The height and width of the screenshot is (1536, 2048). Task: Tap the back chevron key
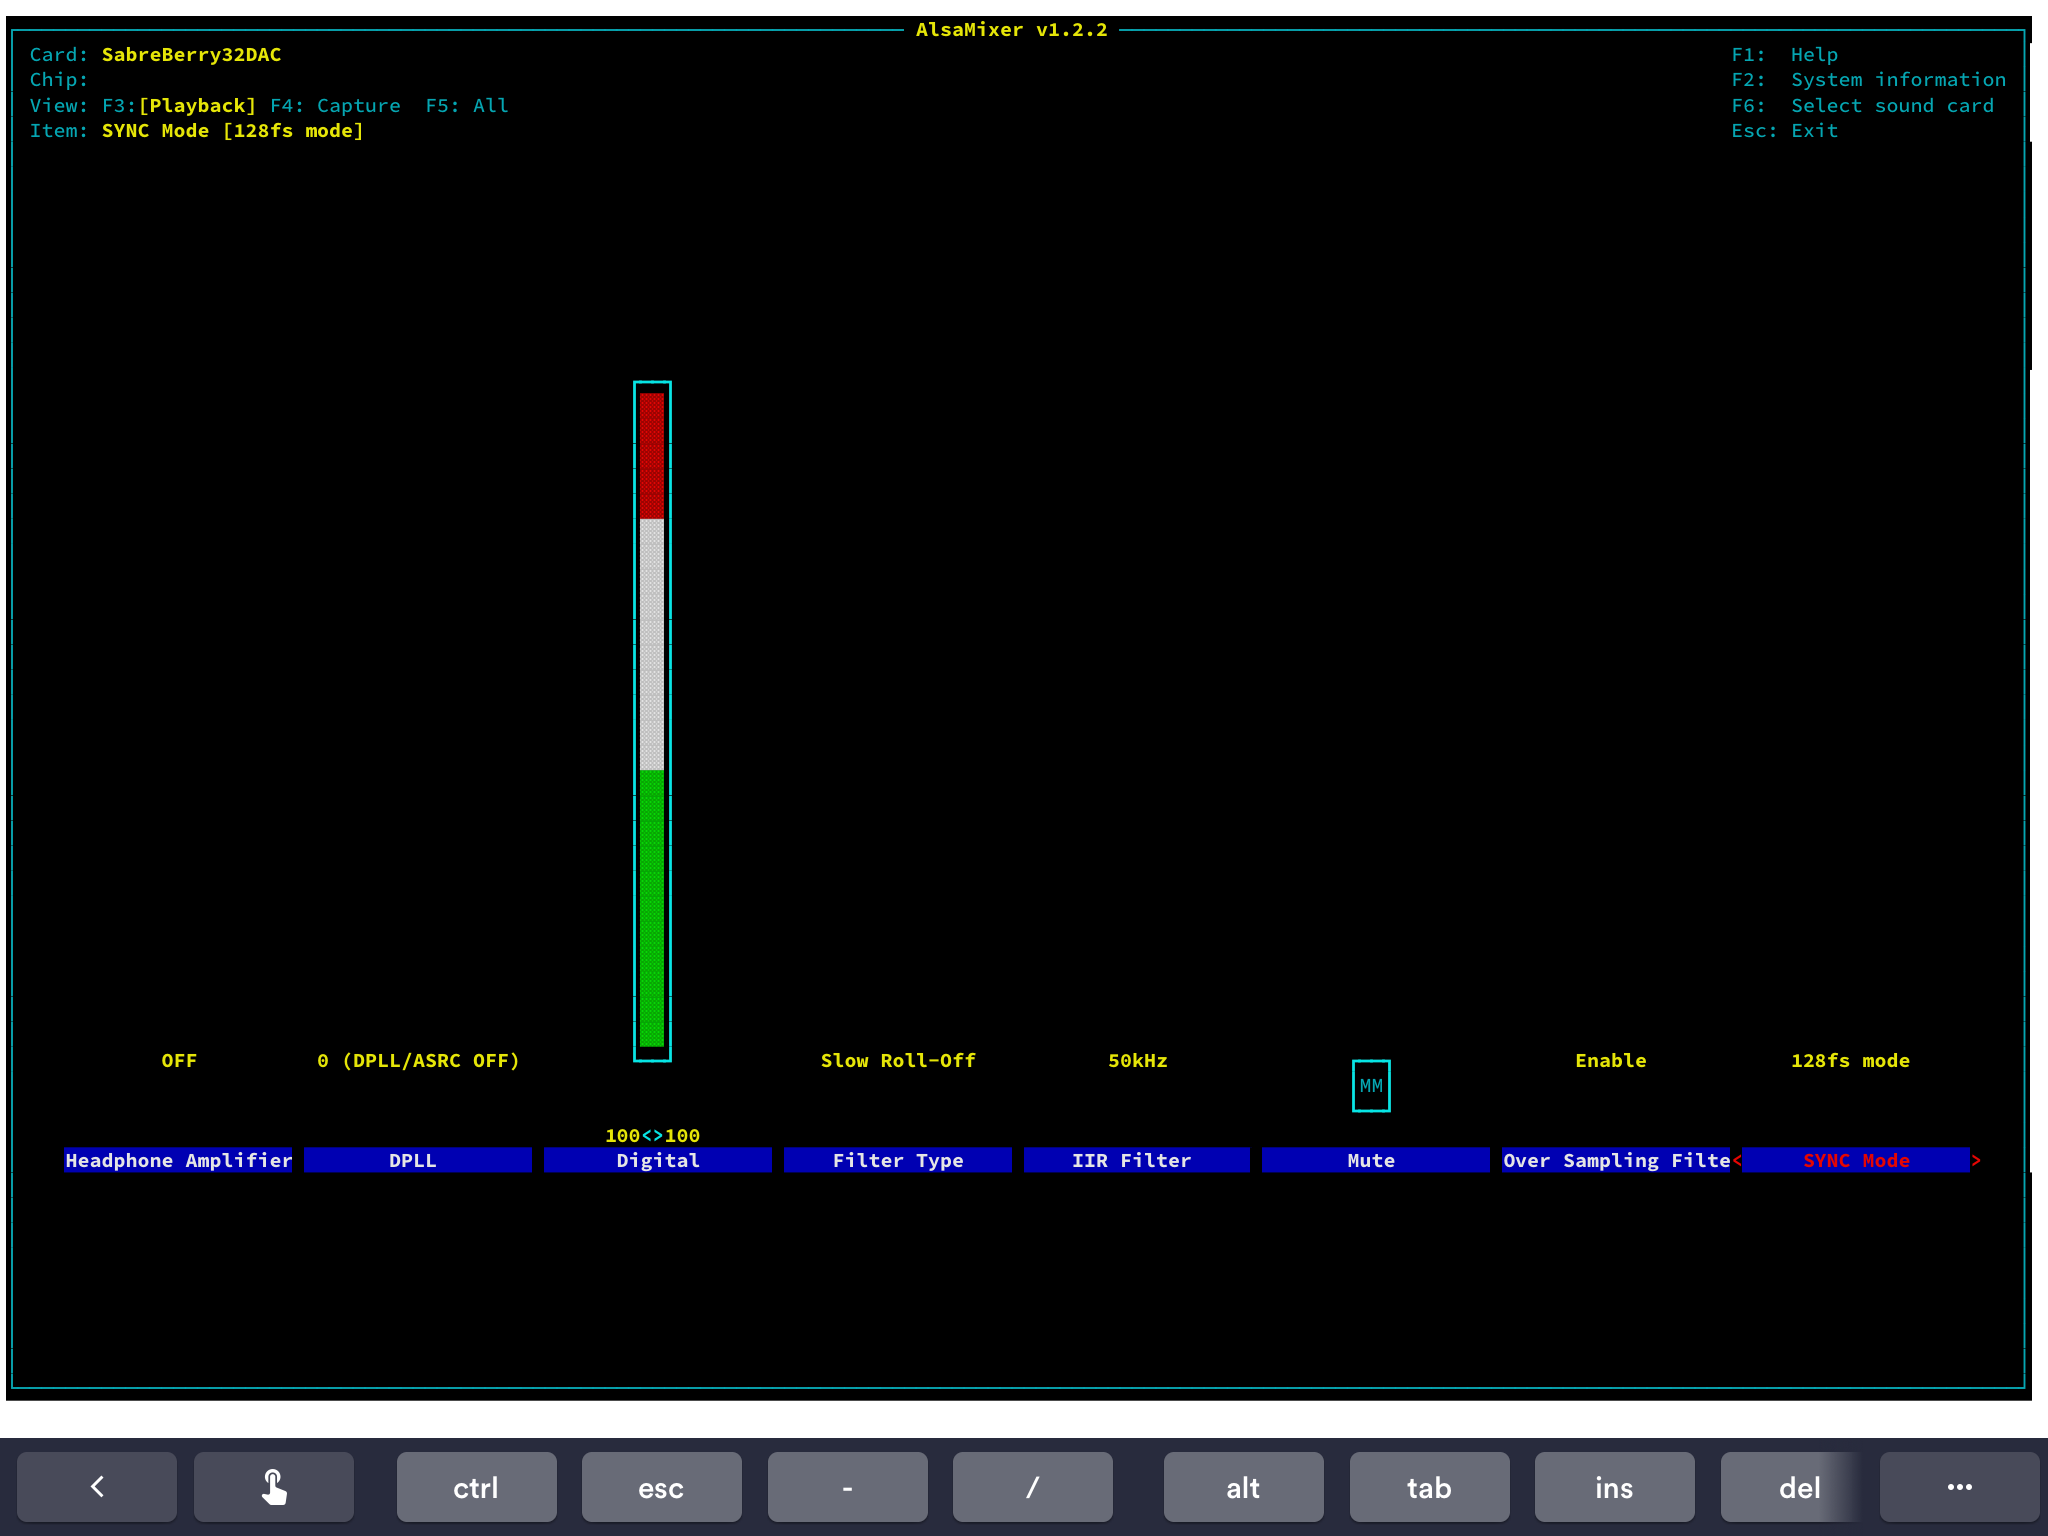(x=97, y=1487)
